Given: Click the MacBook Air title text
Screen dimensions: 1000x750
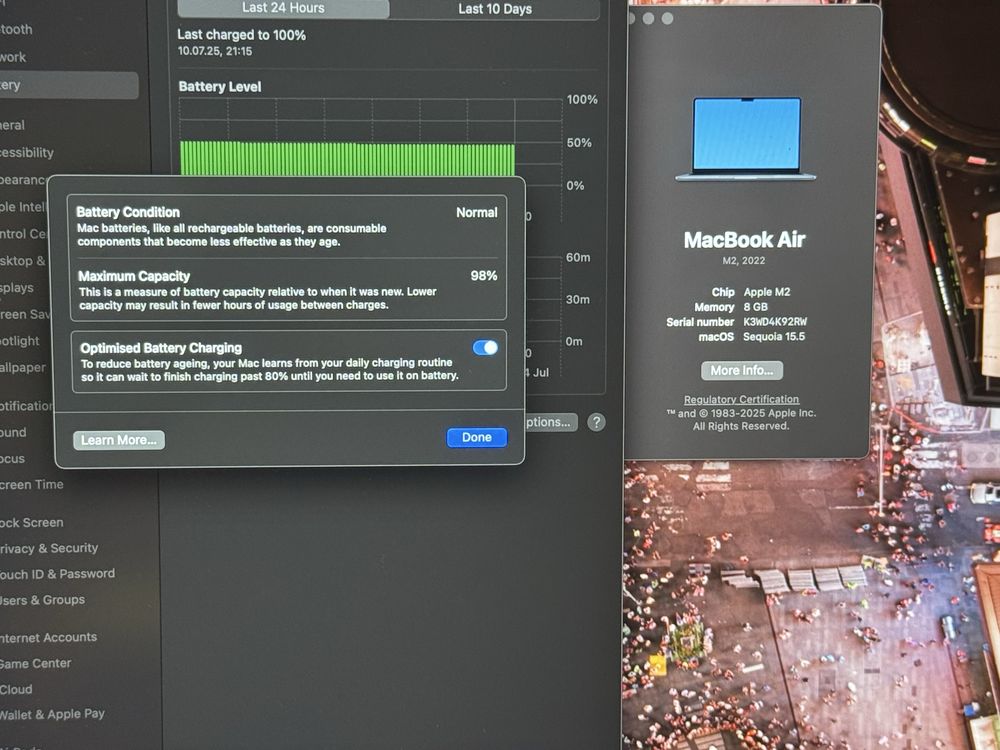Looking at the screenshot, I should tap(744, 240).
